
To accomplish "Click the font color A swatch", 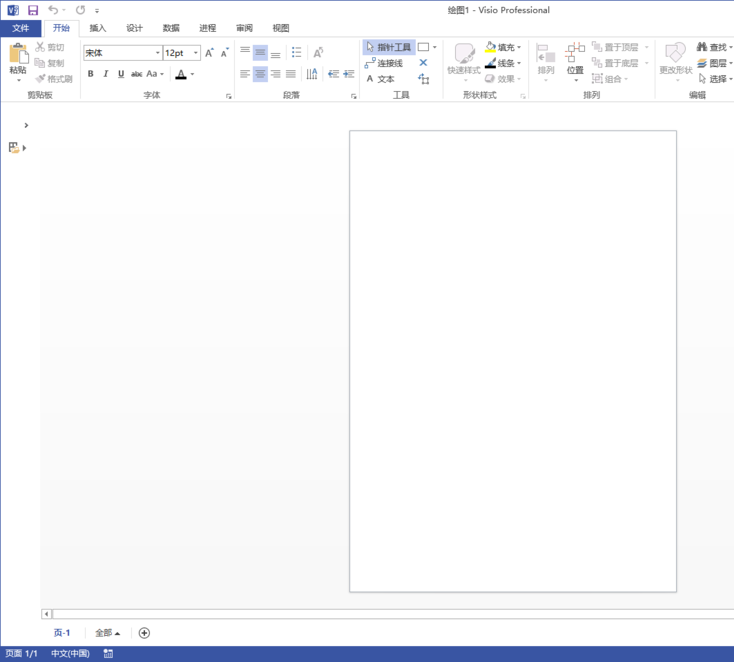I will [x=181, y=74].
